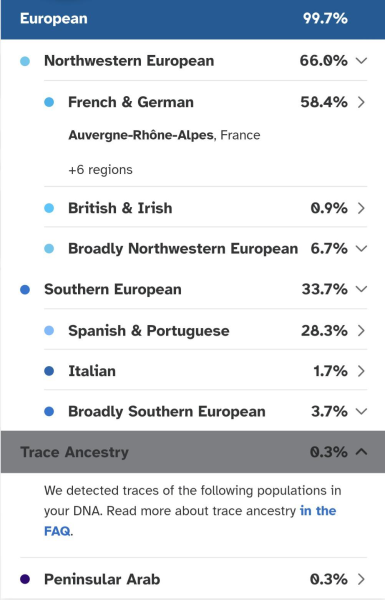Image resolution: width=385 pixels, height=600 pixels.
Task: Click the 'in the FAQ' link
Action: point(190,521)
